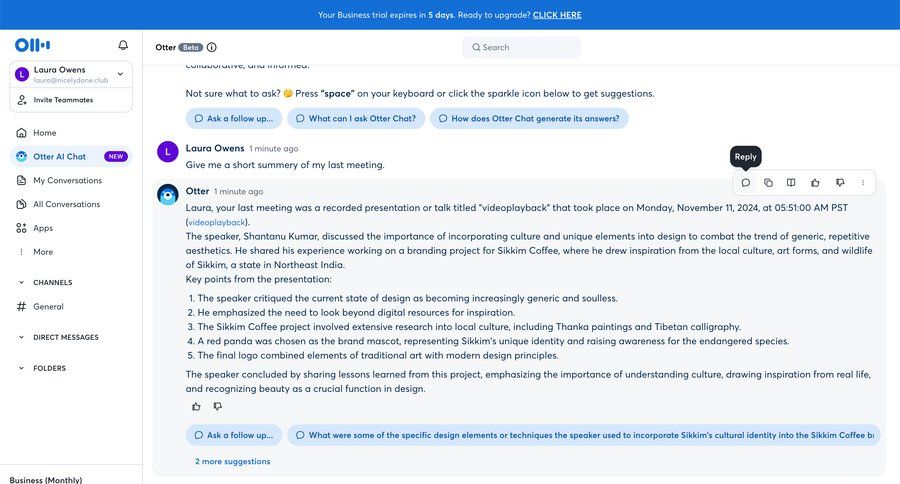Click the NEW badge on Otter AI Chat
This screenshot has height=484, width=900.
coord(115,156)
